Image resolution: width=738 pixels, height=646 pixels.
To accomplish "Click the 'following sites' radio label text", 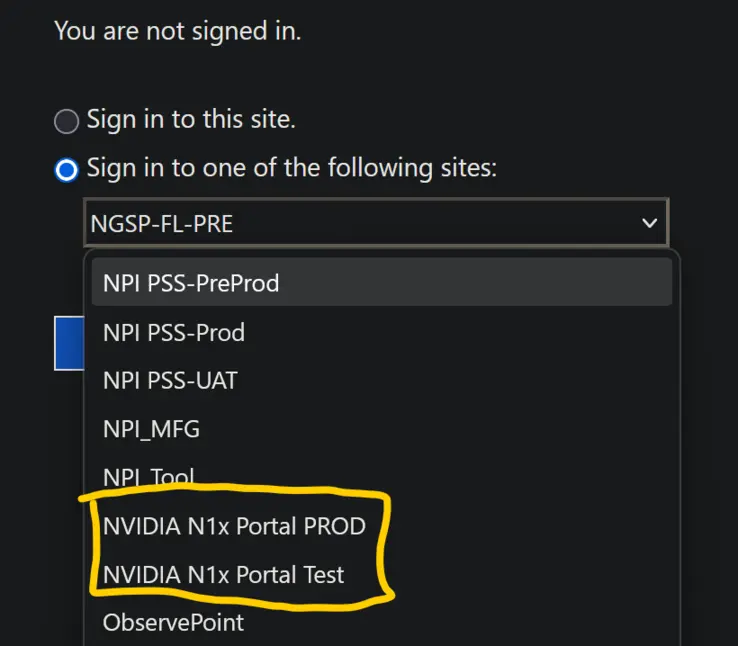I will [x=292, y=168].
